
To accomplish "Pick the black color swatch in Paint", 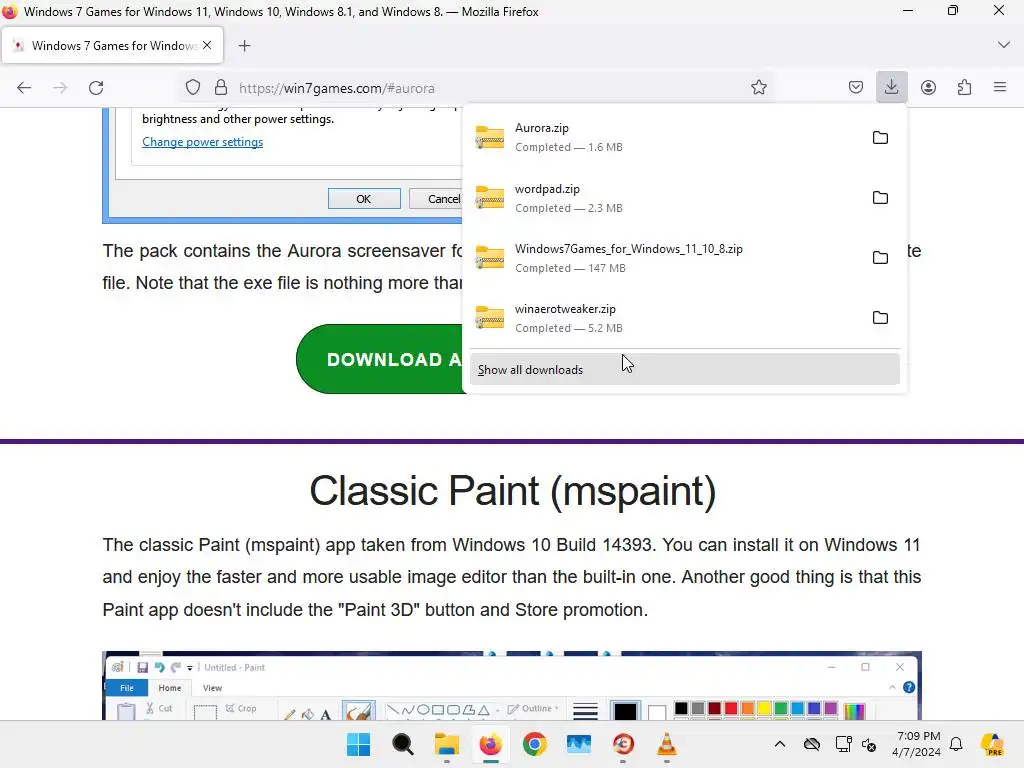I will [x=681, y=709].
